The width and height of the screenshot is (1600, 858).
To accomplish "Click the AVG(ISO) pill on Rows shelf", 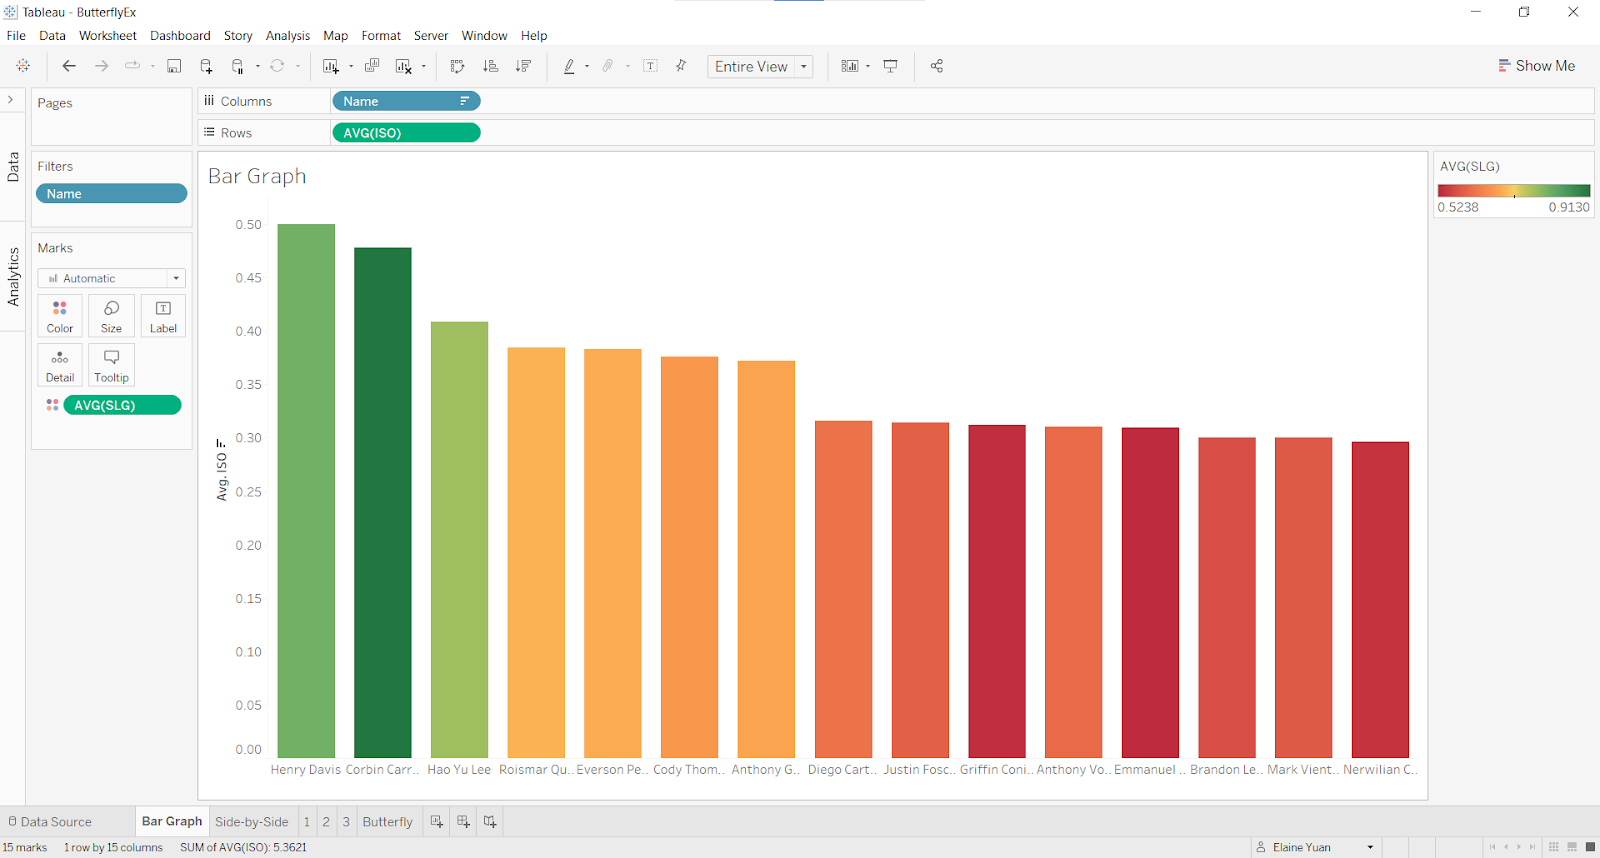I will point(406,133).
